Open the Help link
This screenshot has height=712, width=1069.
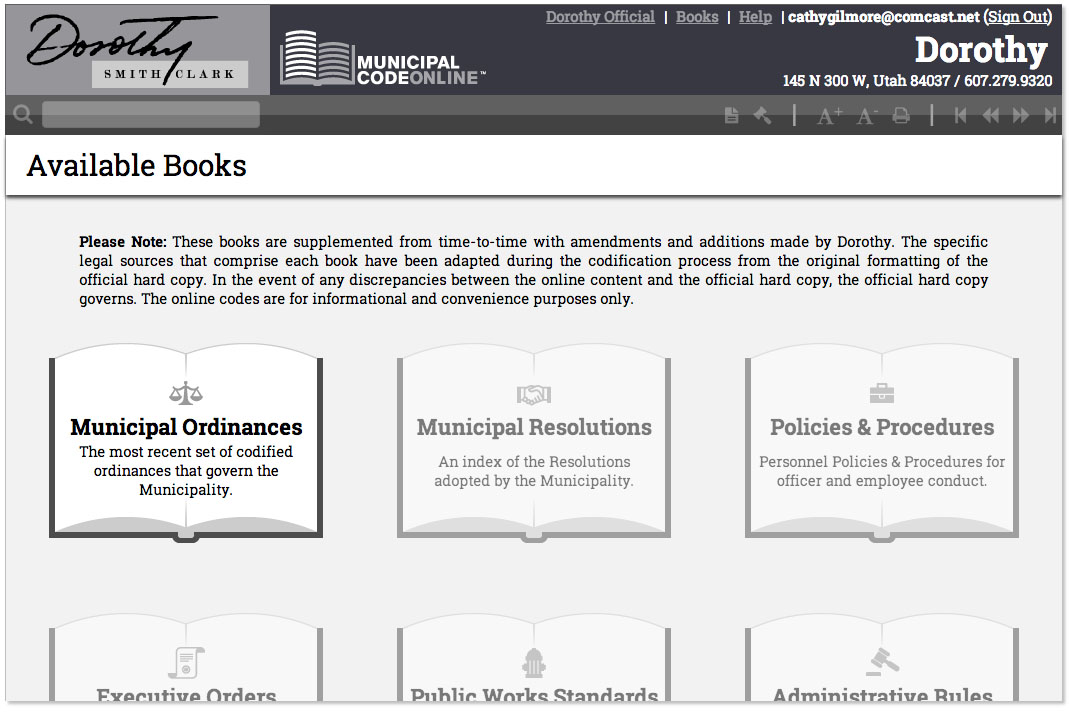(x=755, y=17)
